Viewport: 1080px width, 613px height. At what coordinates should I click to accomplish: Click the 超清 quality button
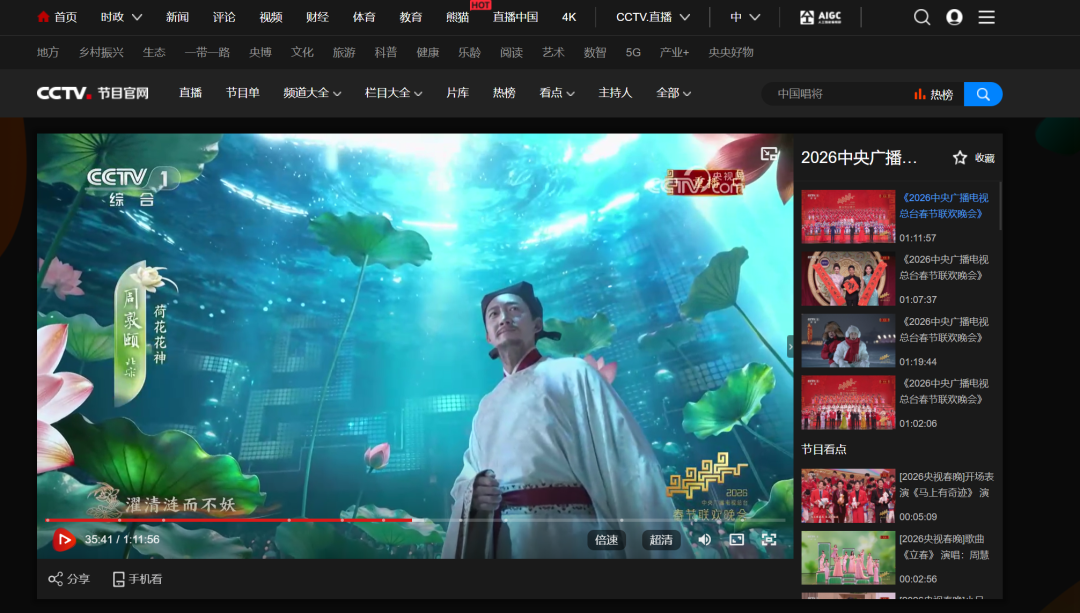(x=660, y=539)
